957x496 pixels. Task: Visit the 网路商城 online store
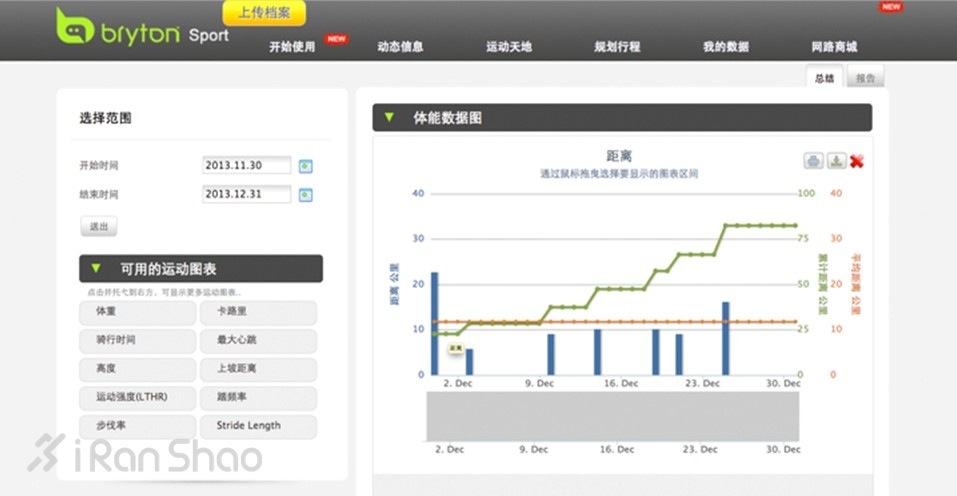pyautogui.click(x=834, y=47)
